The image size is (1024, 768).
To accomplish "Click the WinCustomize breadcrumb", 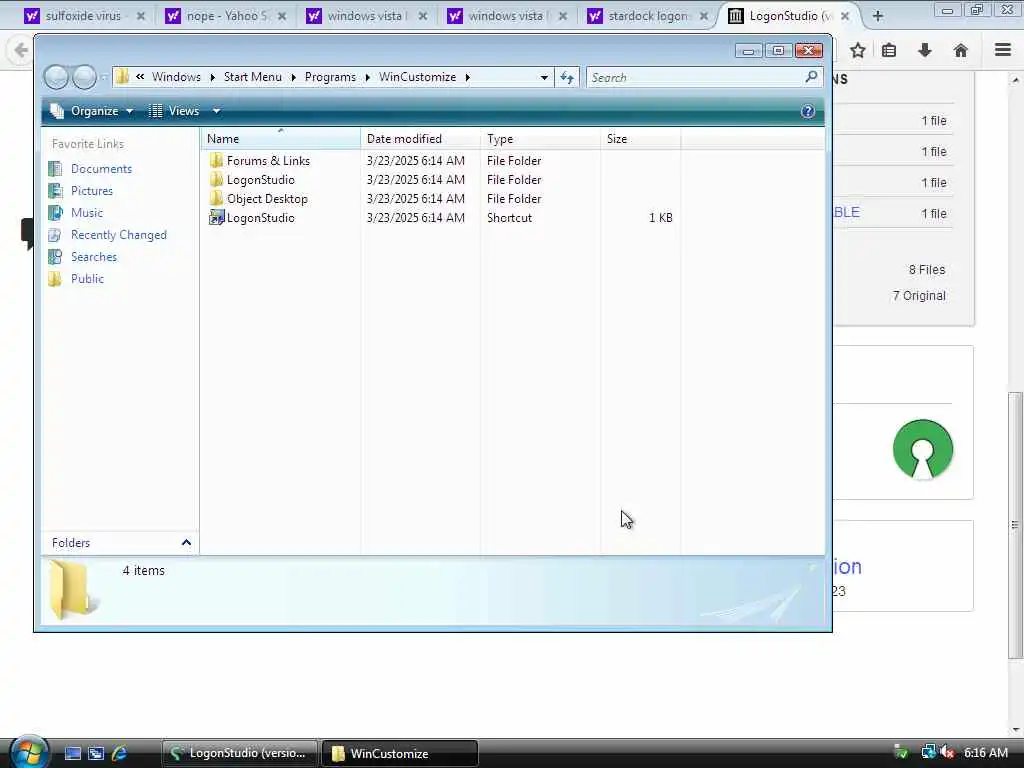I will pos(417,77).
